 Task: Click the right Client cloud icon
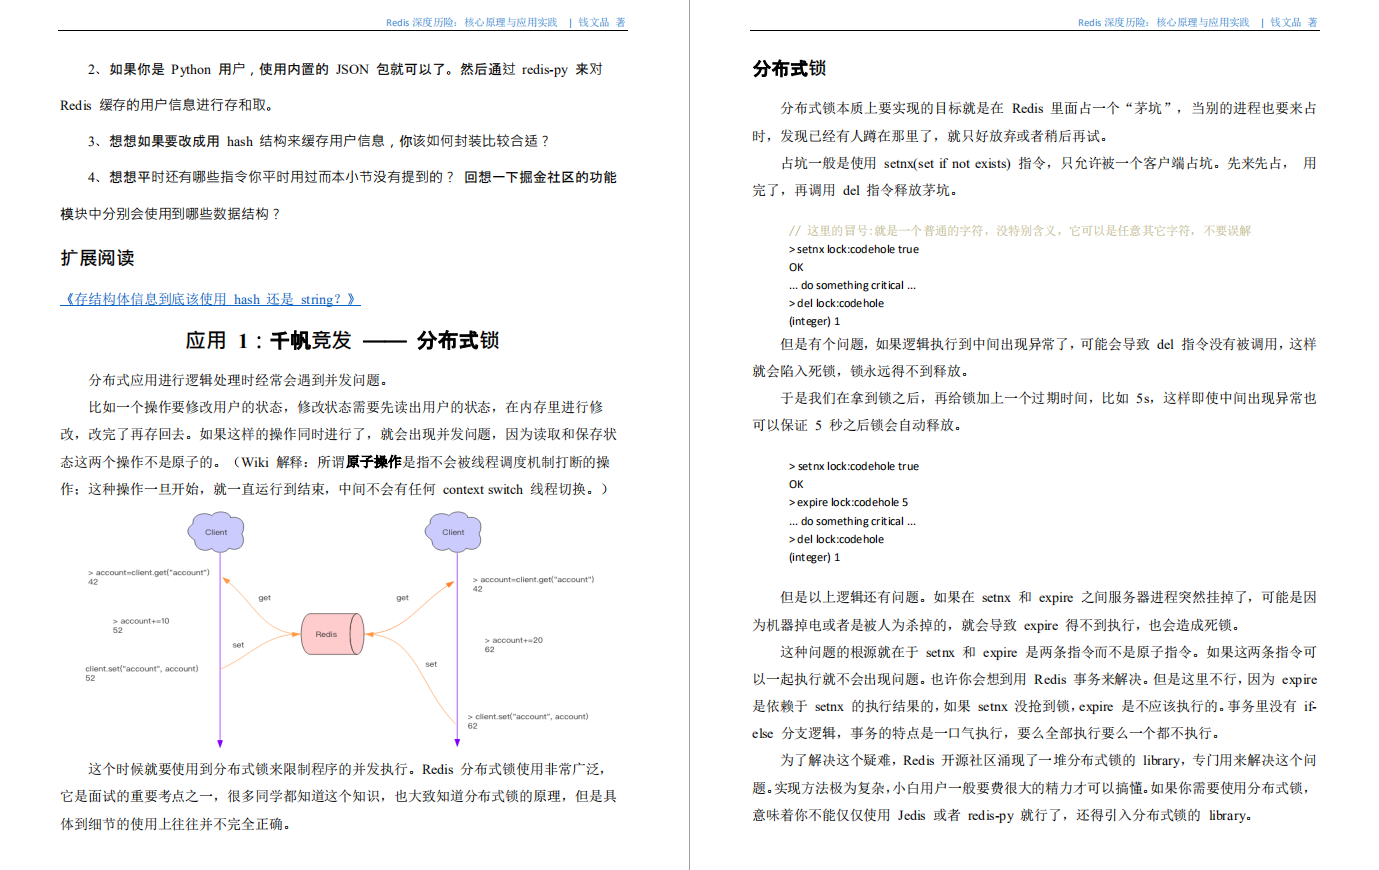coord(452,531)
